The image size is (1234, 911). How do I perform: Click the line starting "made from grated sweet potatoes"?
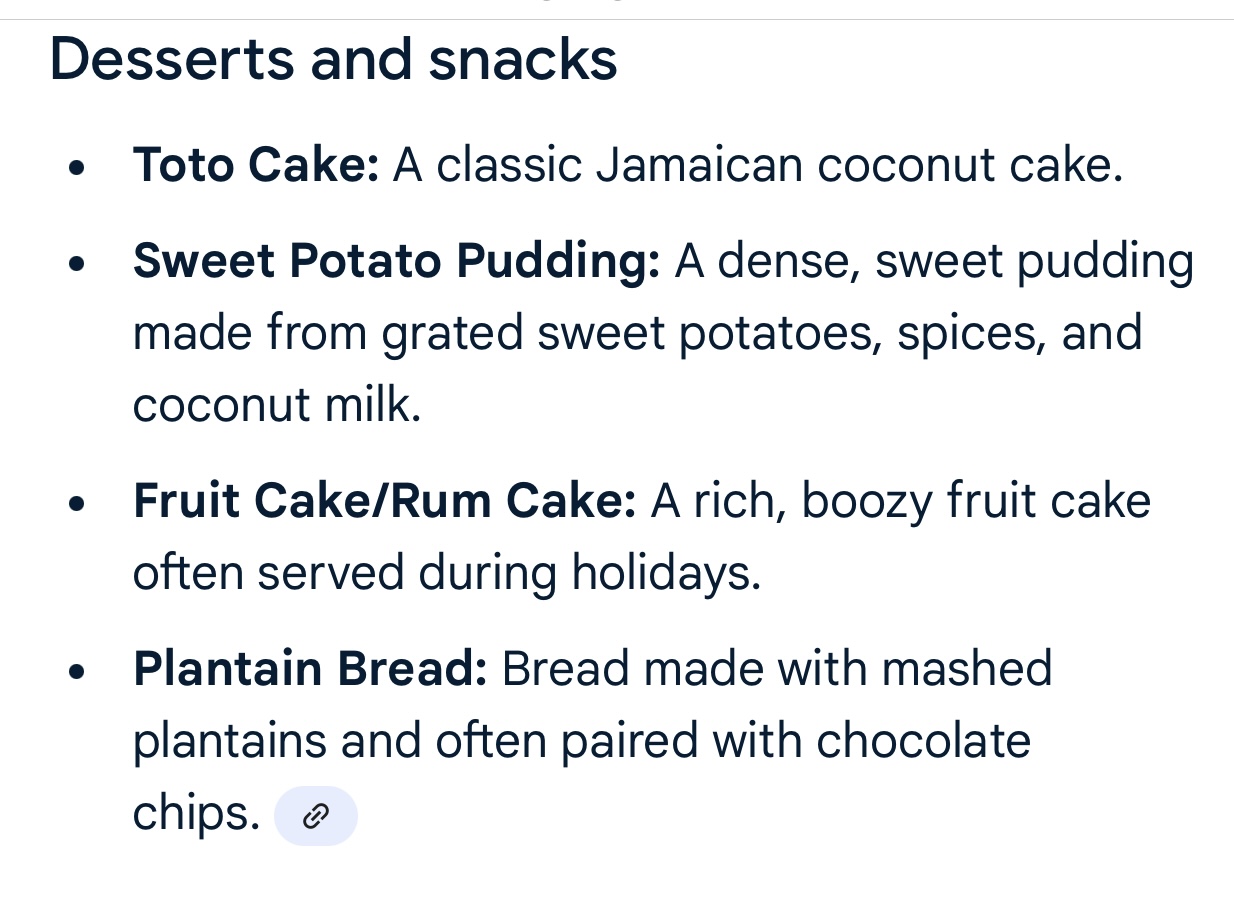point(637,333)
